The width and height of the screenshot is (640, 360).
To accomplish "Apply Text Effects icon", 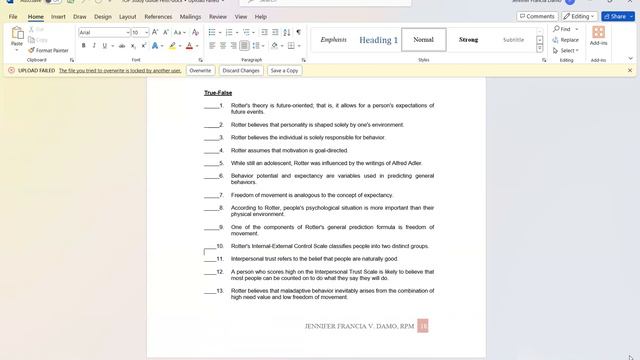I will tap(155, 46).
